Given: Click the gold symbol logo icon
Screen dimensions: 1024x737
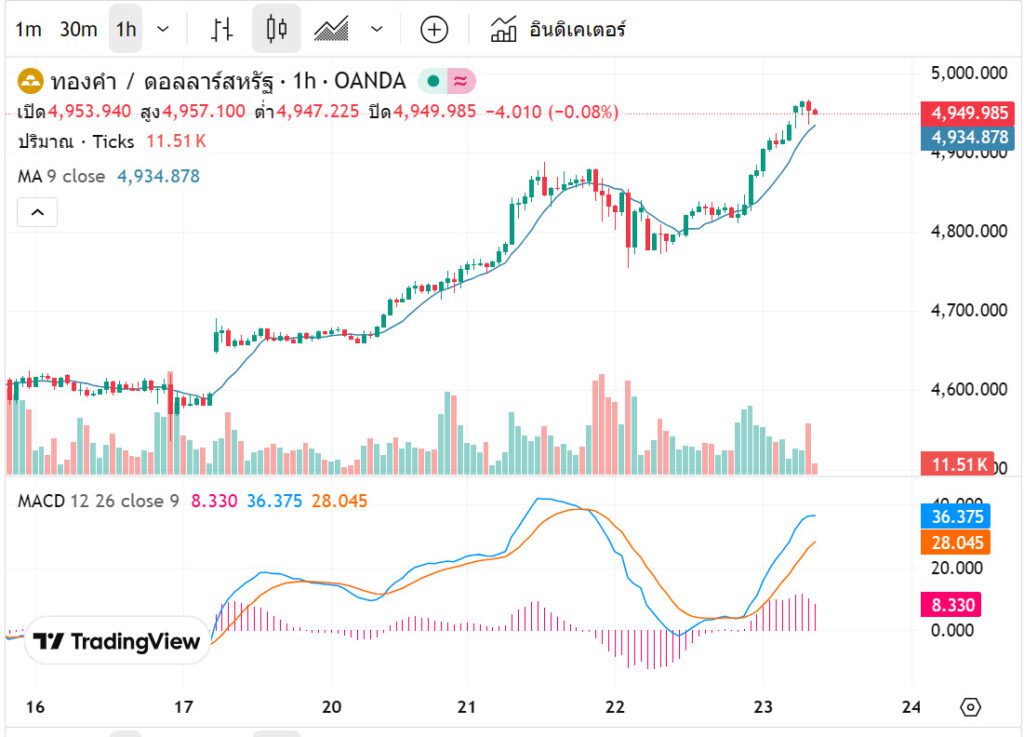Looking at the screenshot, I should [30, 82].
